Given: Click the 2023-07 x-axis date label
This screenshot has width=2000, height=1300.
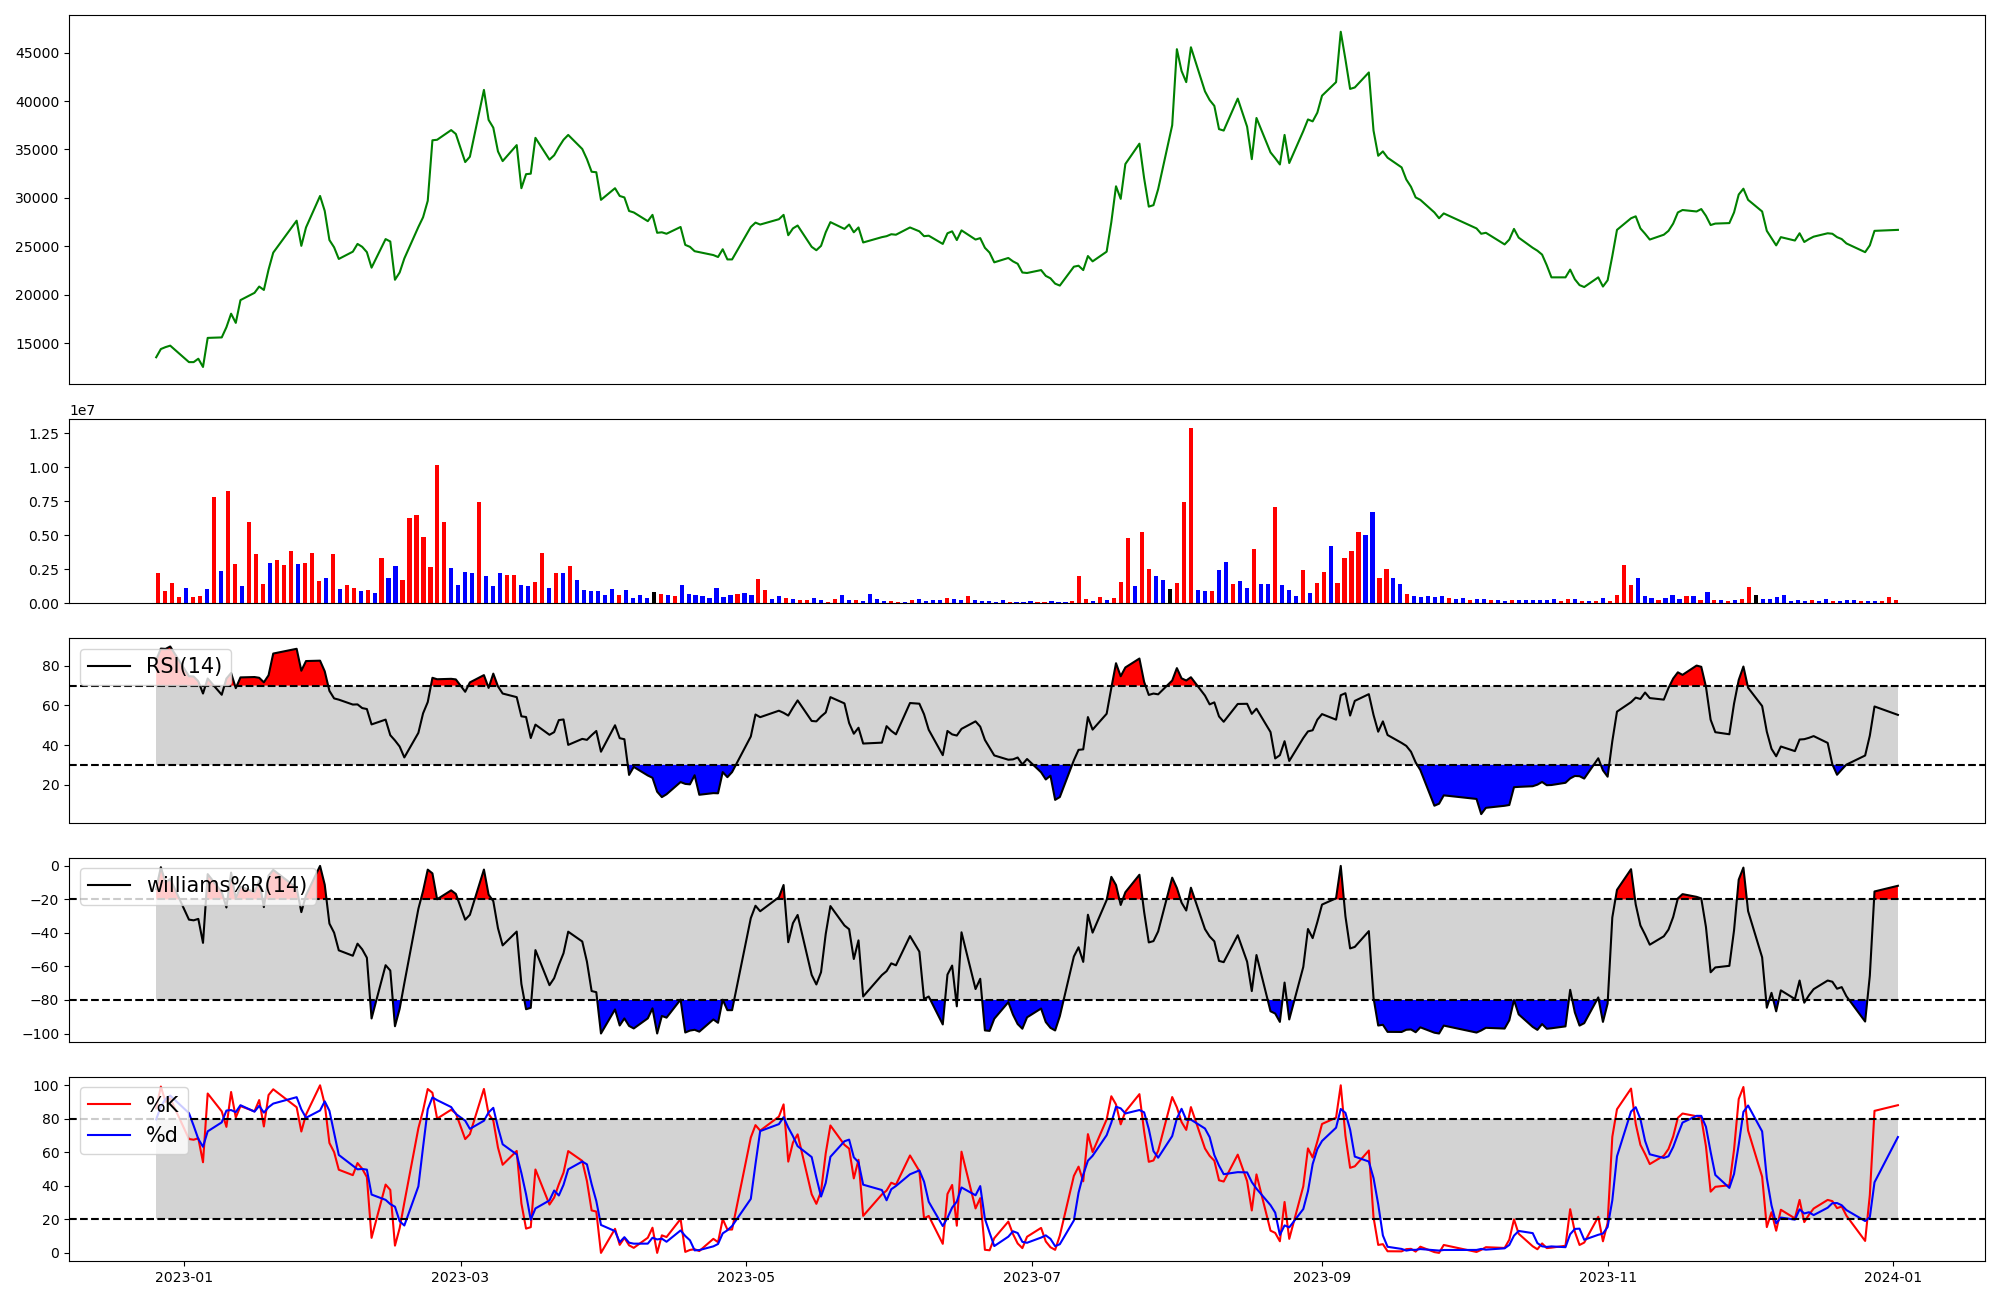Looking at the screenshot, I should [x=1031, y=1277].
